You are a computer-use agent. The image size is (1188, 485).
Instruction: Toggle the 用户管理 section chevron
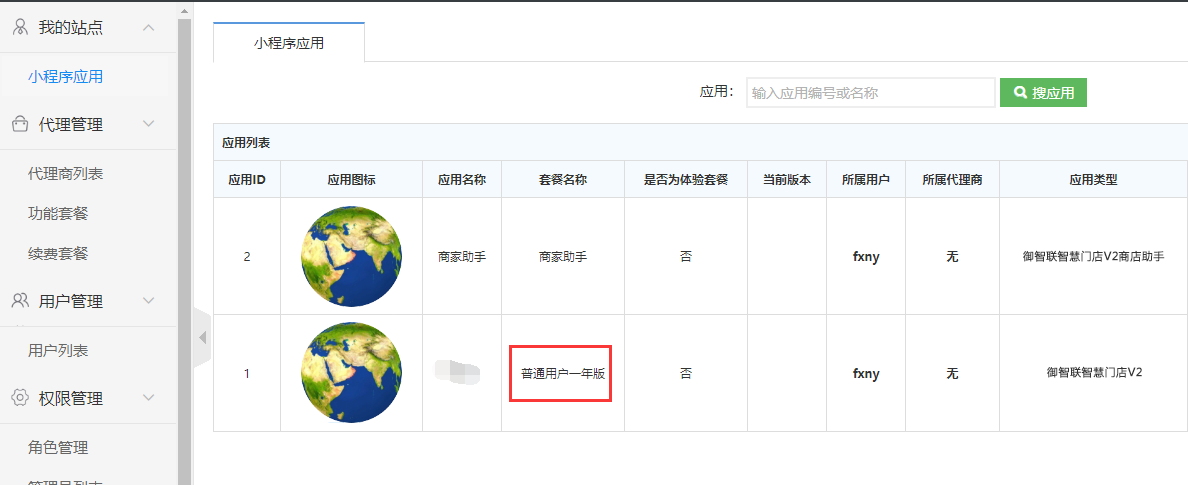pyautogui.click(x=149, y=301)
